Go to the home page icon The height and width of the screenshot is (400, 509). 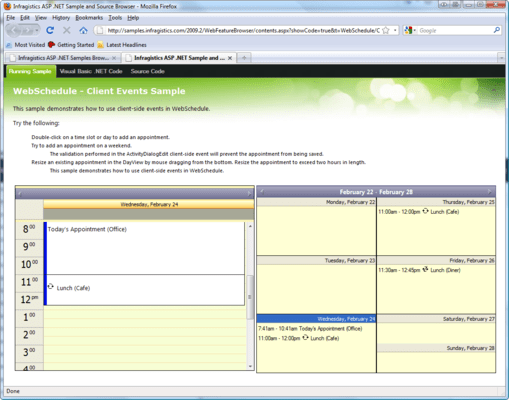tap(83, 31)
